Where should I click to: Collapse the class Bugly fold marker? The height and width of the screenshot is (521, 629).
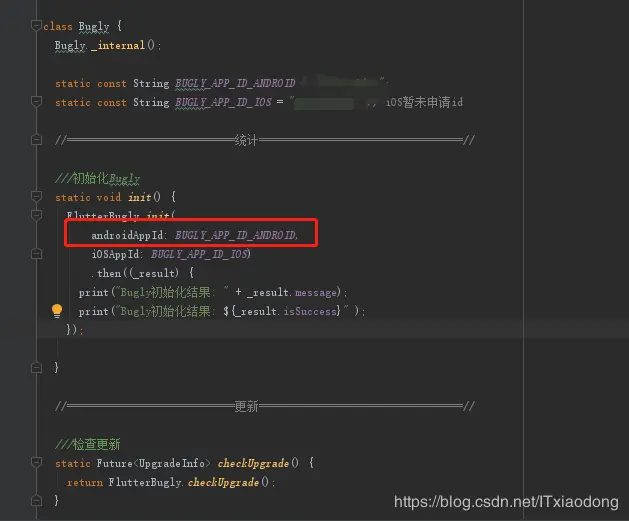pyautogui.click(x=36, y=26)
